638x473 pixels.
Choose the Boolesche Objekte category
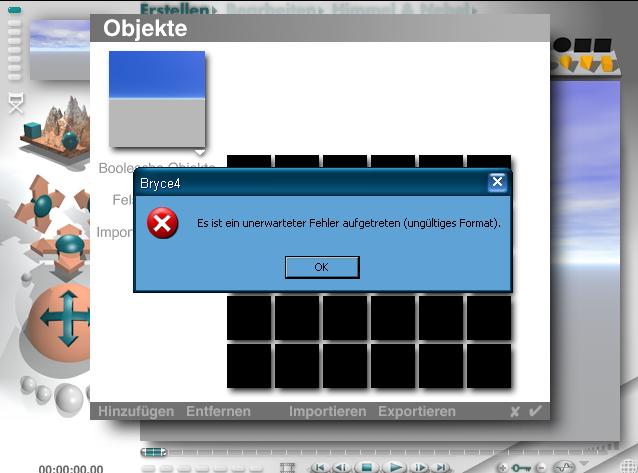point(157,167)
